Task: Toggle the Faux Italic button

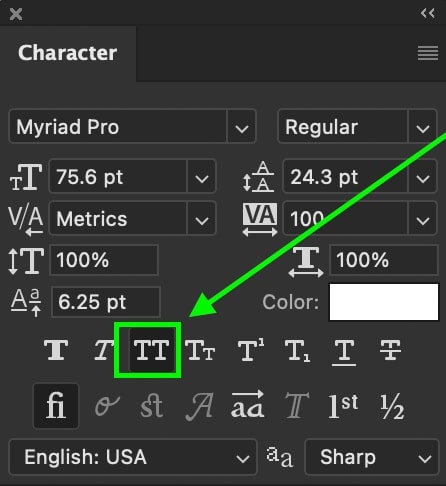Action: point(103,350)
